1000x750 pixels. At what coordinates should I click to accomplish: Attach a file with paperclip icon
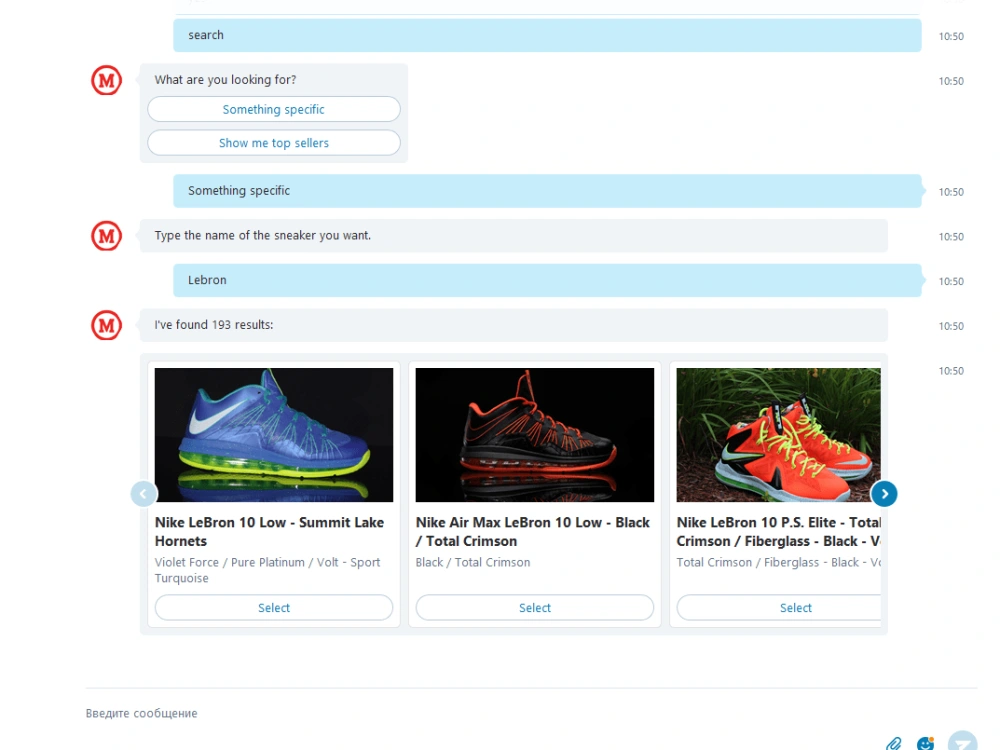click(893, 744)
